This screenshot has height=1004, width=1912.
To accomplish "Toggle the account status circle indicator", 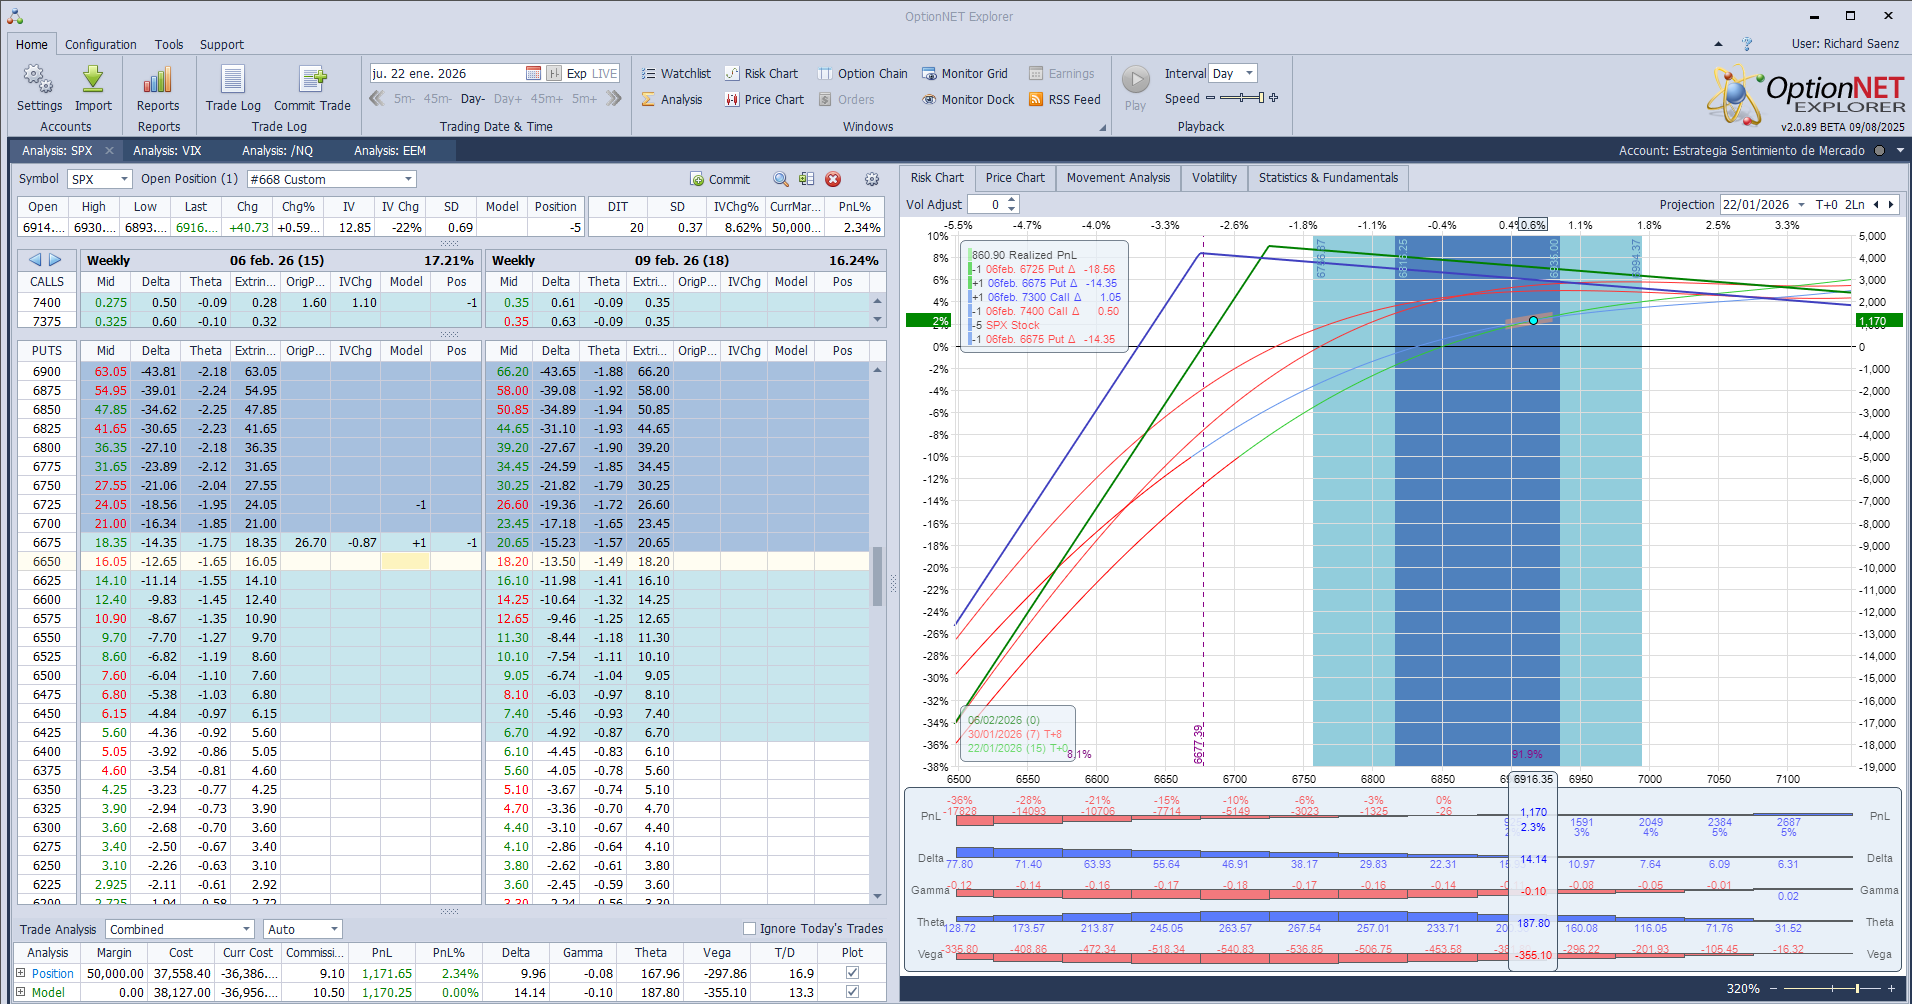I will 1879,151.
